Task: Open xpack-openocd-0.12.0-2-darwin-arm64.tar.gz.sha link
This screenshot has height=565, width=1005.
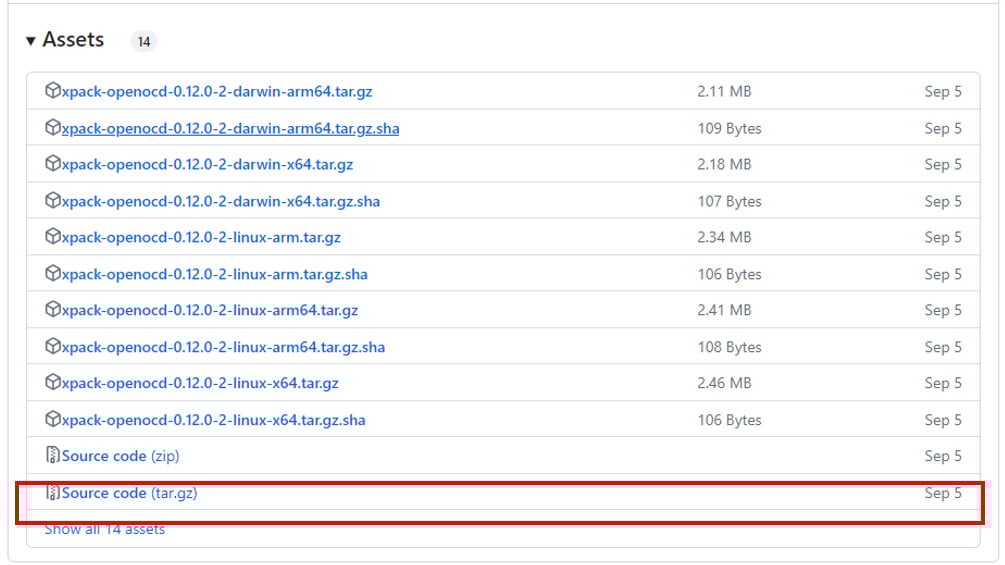Action: (x=230, y=129)
